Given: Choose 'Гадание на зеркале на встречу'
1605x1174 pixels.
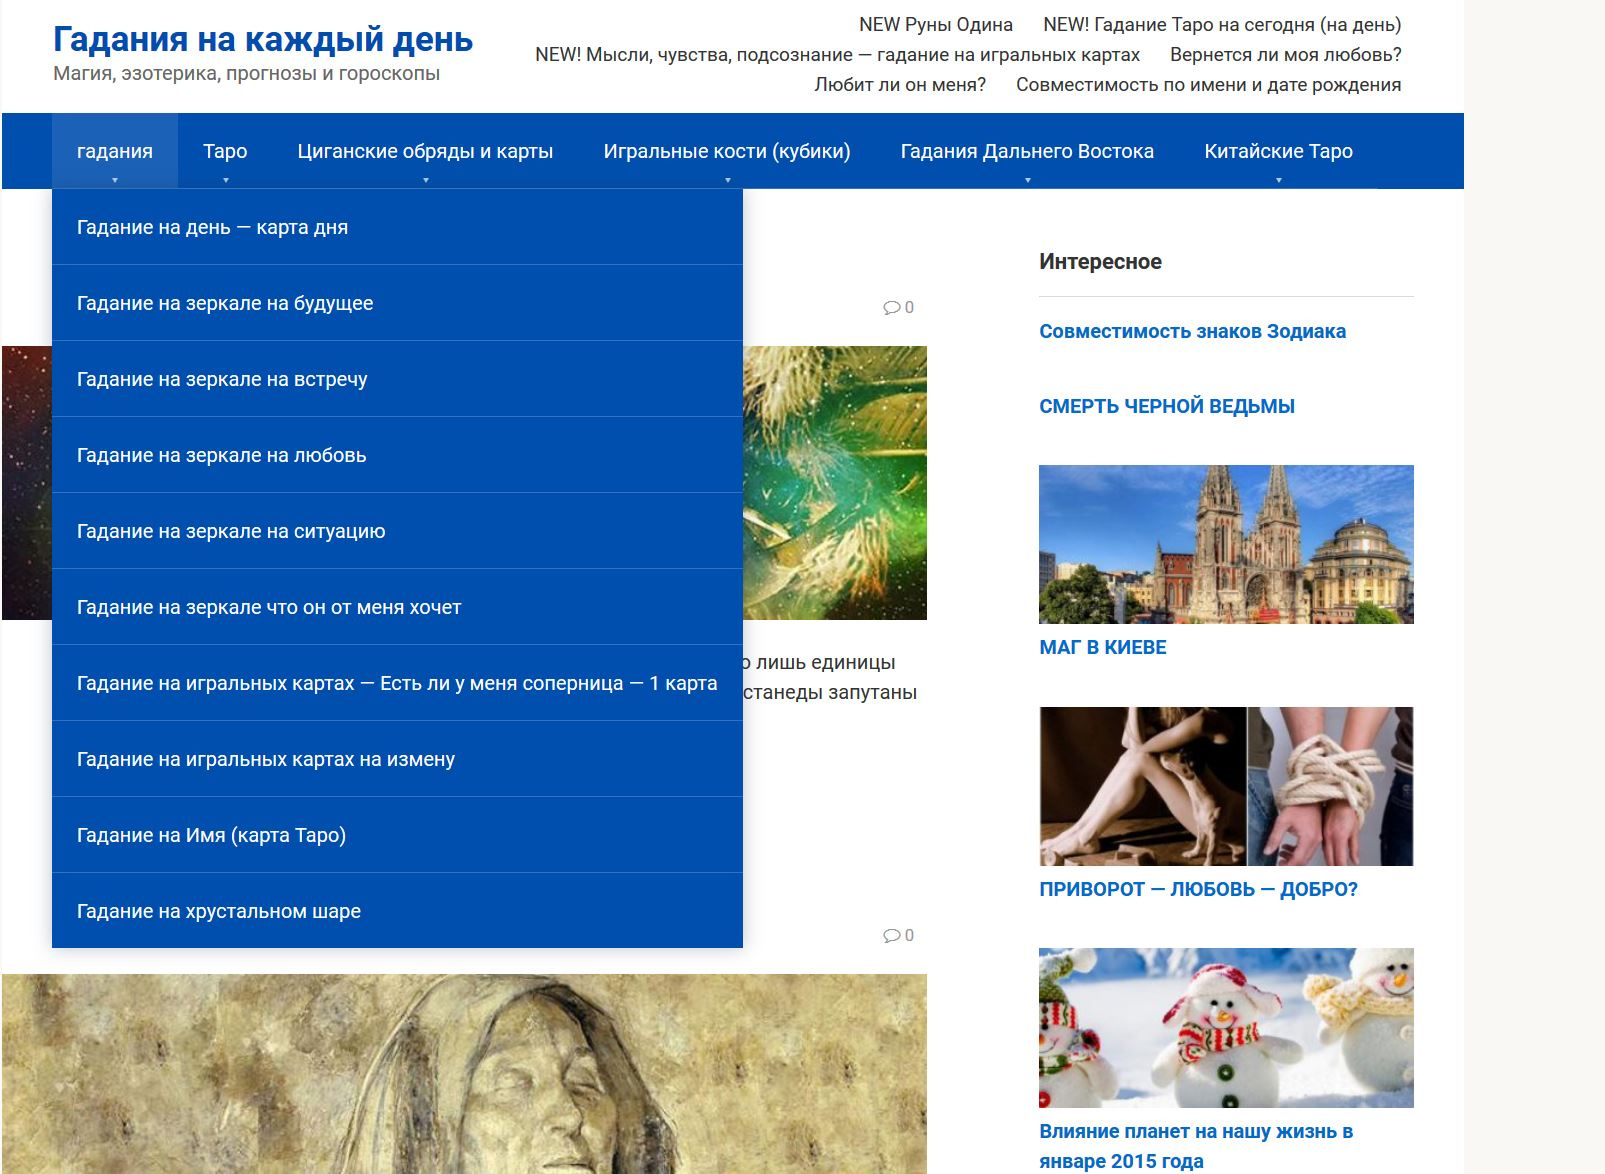Looking at the screenshot, I should pyautogui.click(x=397, y=379).
